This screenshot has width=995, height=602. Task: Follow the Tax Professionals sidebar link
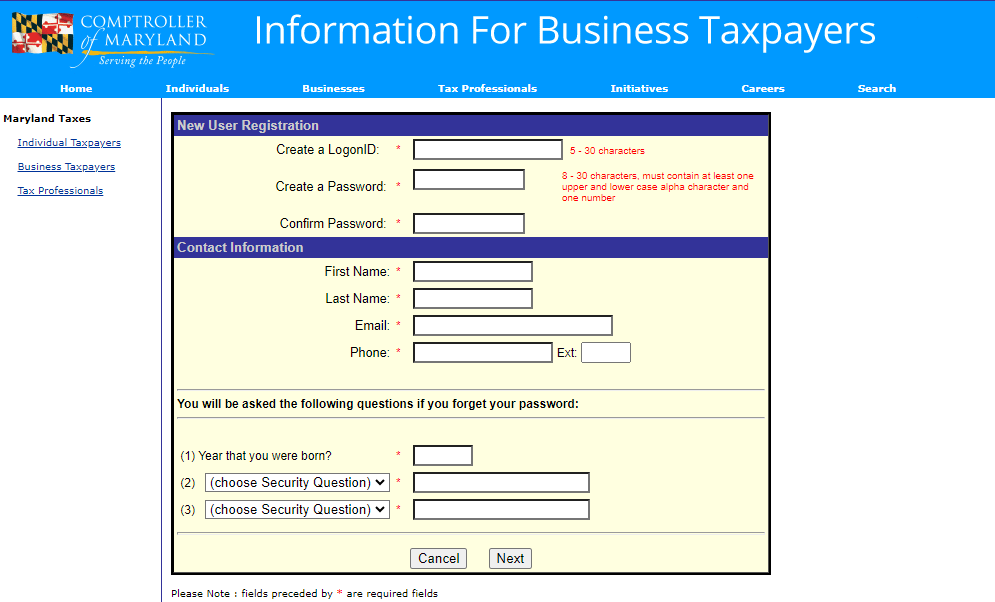point(60,191)
